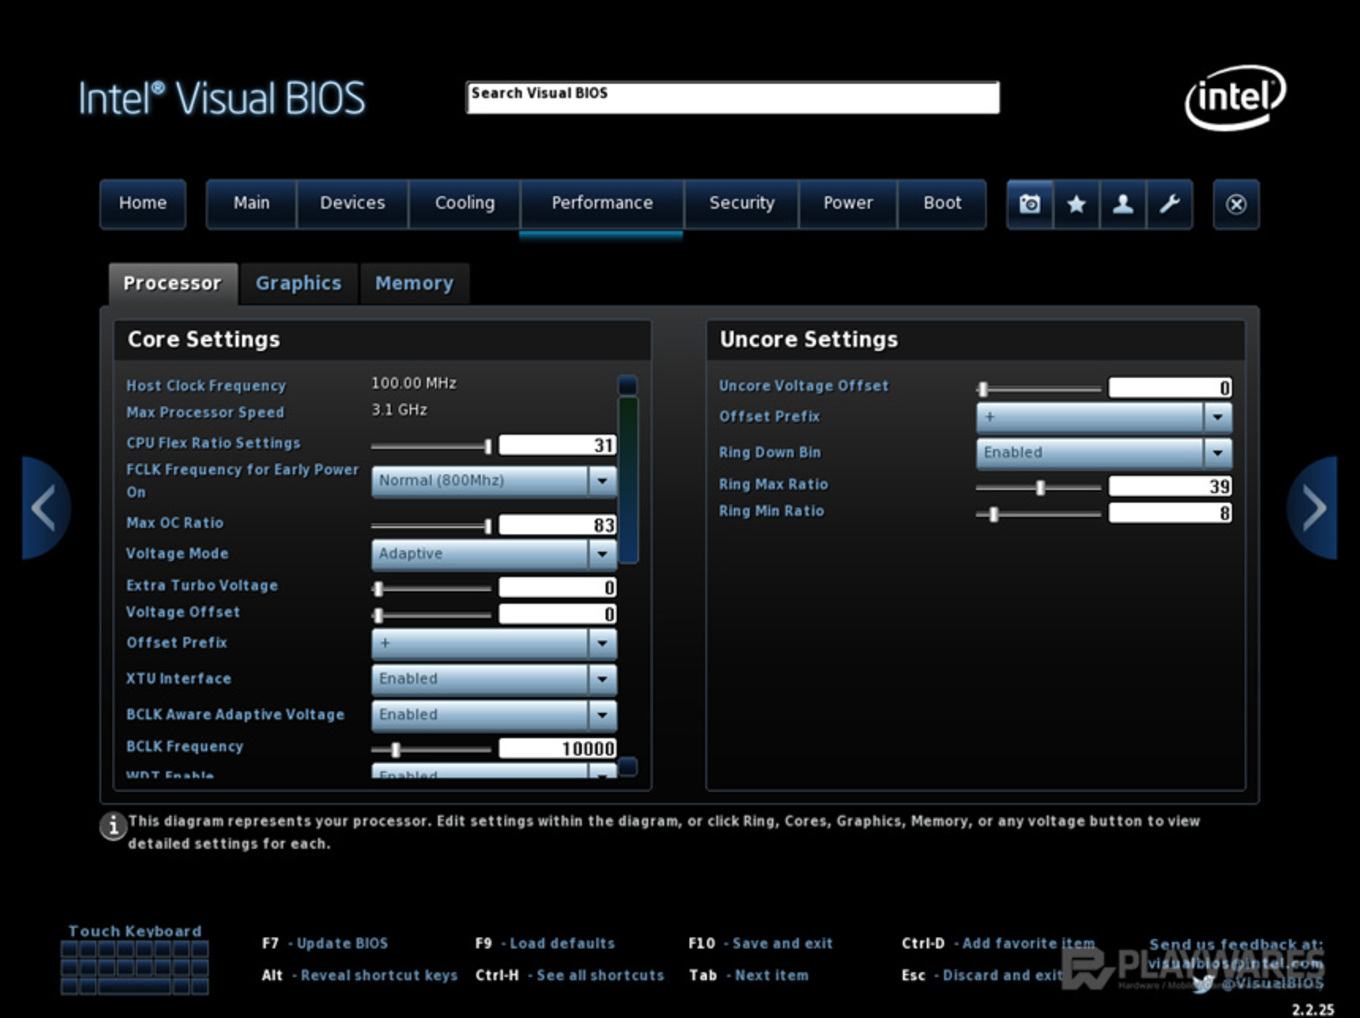Click the Max OC Ratio slider
Viewport: 1360px width, 1018px height.
[431, 526]
